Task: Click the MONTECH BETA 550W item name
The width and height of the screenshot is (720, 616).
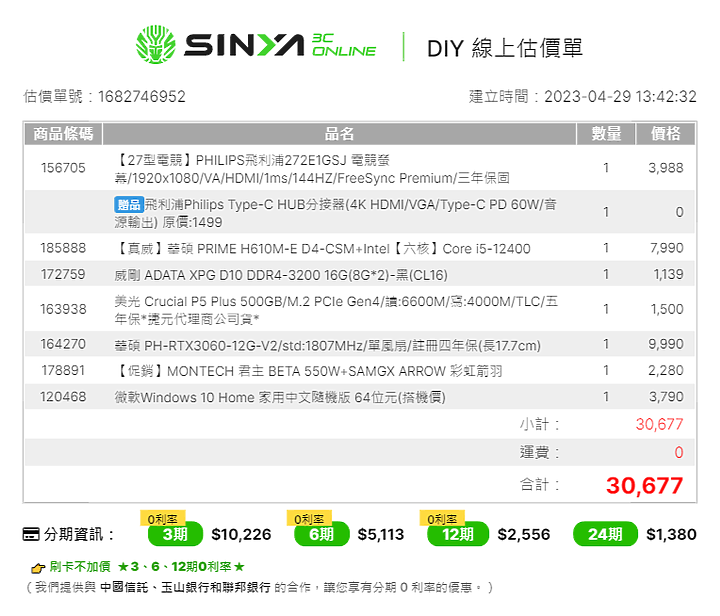Action: coord(308,371)
